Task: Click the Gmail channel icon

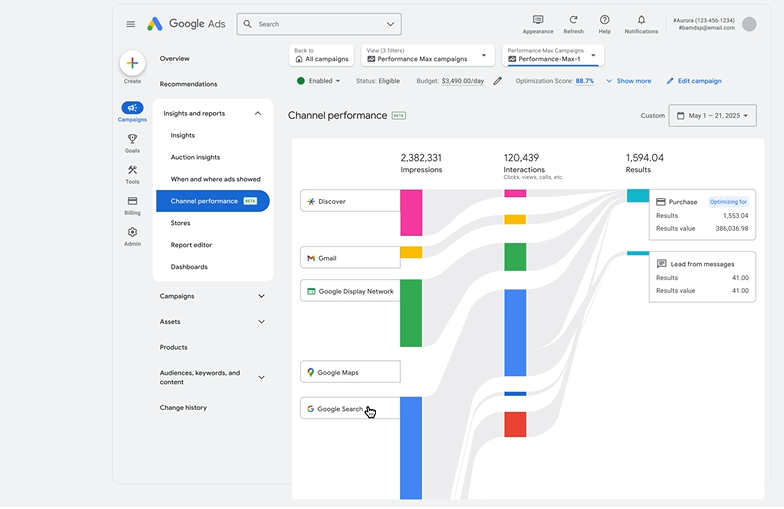Action: pos(311,258)
